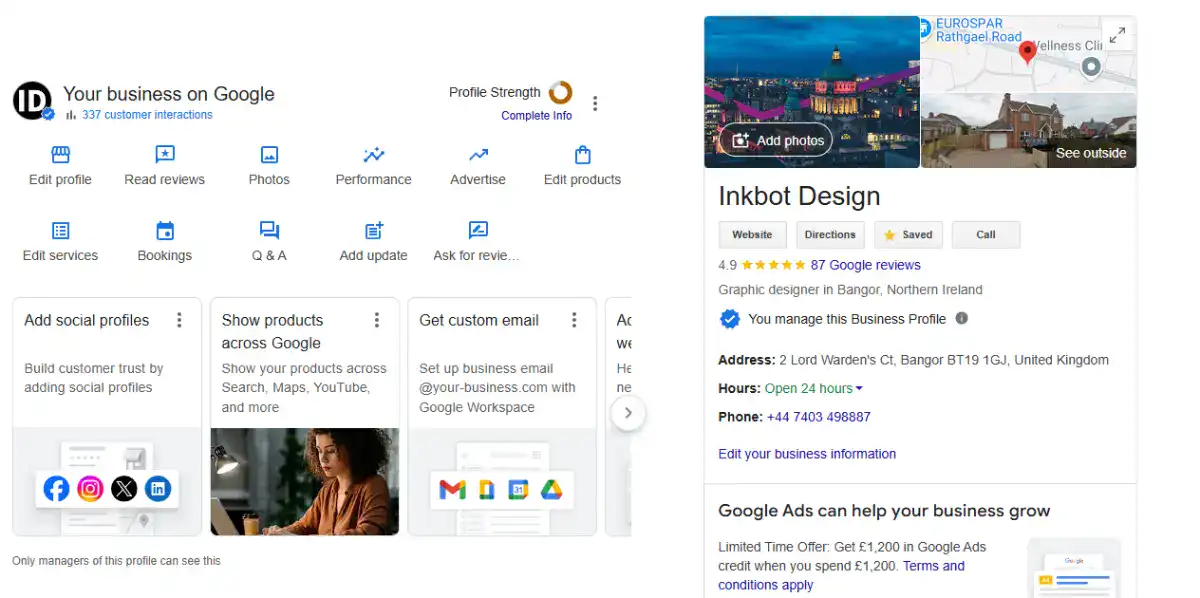This screenshot has height=598, width=1200.
Task: Open 87 Google reviews link
Action: (866, 265)
